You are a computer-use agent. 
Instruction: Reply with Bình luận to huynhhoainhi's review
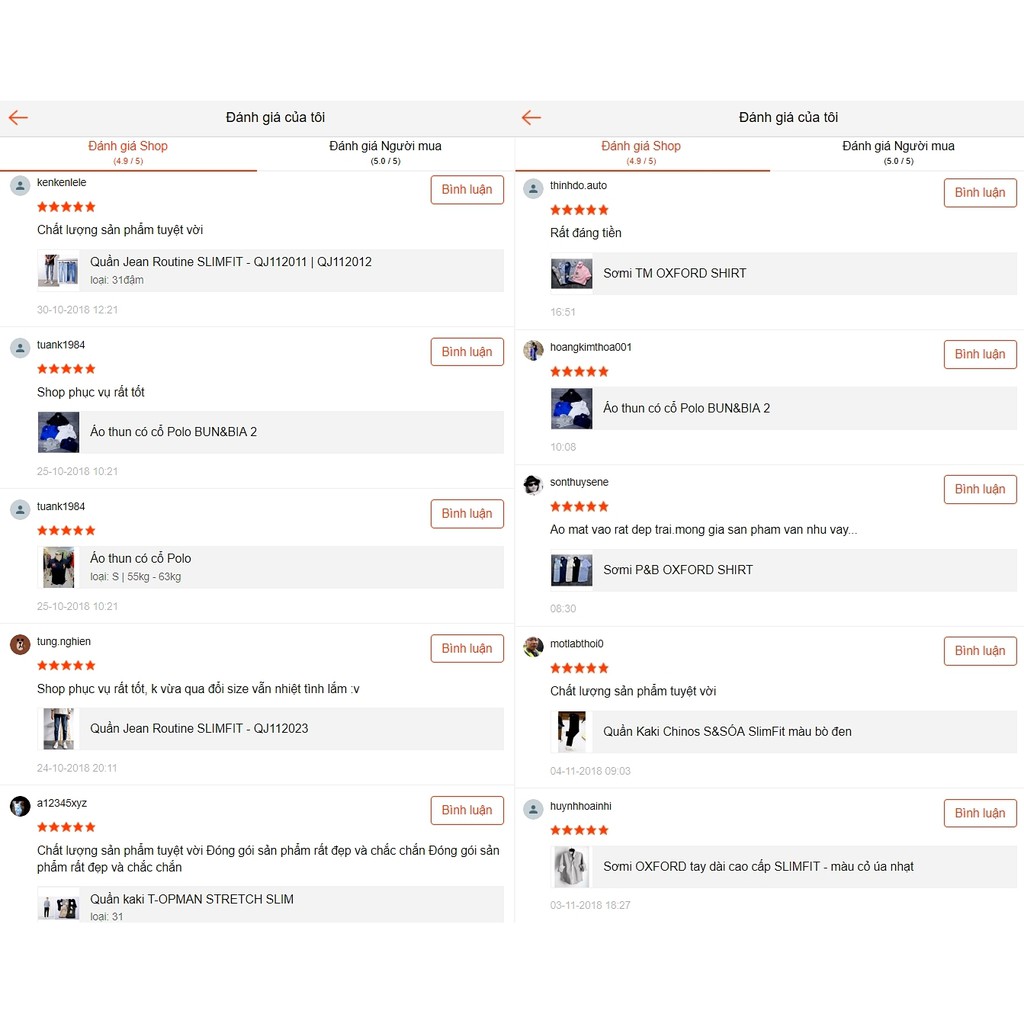(x=980, y=813)
